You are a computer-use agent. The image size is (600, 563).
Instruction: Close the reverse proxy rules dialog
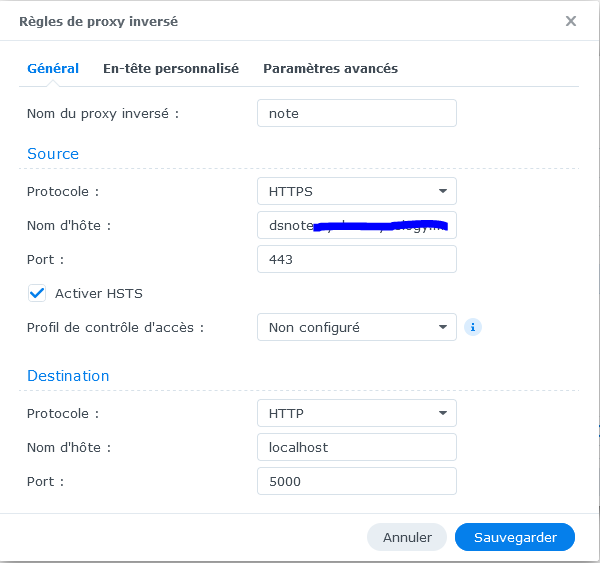pos(571,21)
